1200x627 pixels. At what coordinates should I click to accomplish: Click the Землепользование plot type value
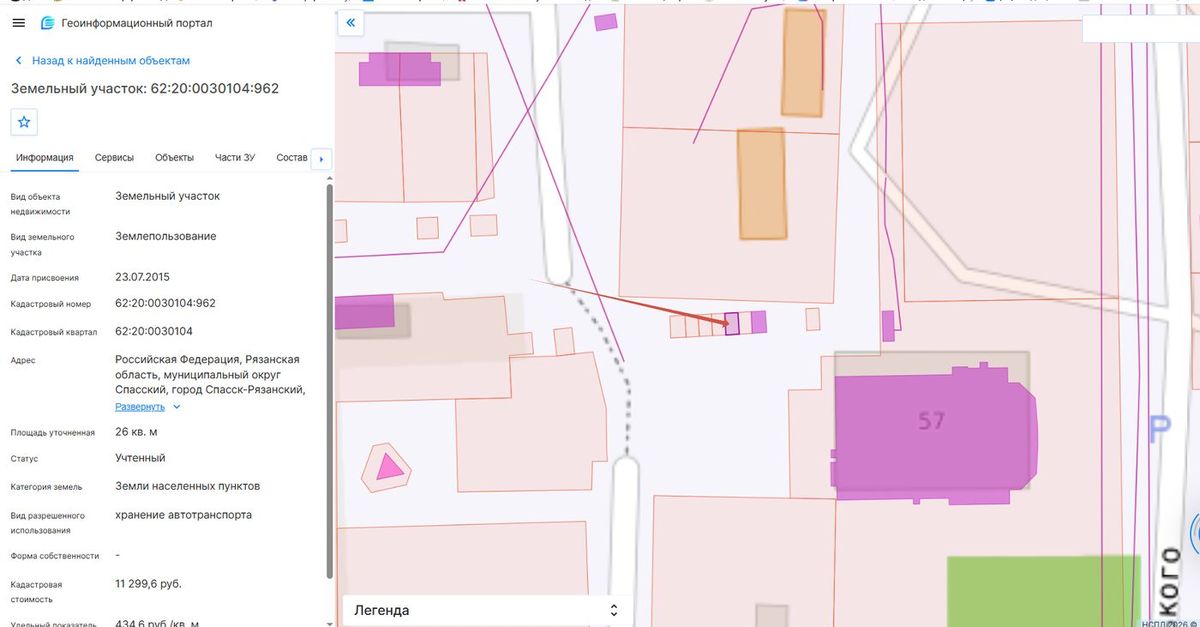click(x=166, y=237)
